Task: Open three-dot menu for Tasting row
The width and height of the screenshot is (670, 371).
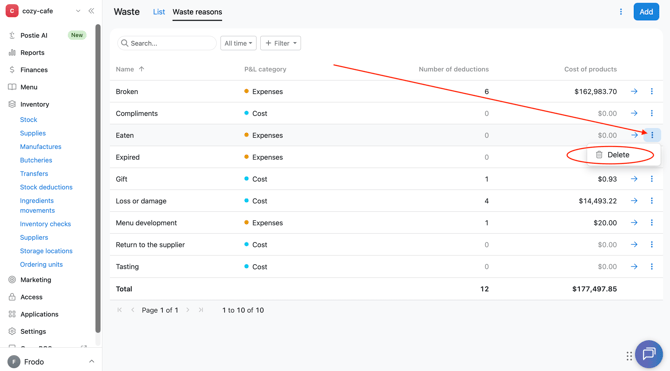Action: pos(652,267)
